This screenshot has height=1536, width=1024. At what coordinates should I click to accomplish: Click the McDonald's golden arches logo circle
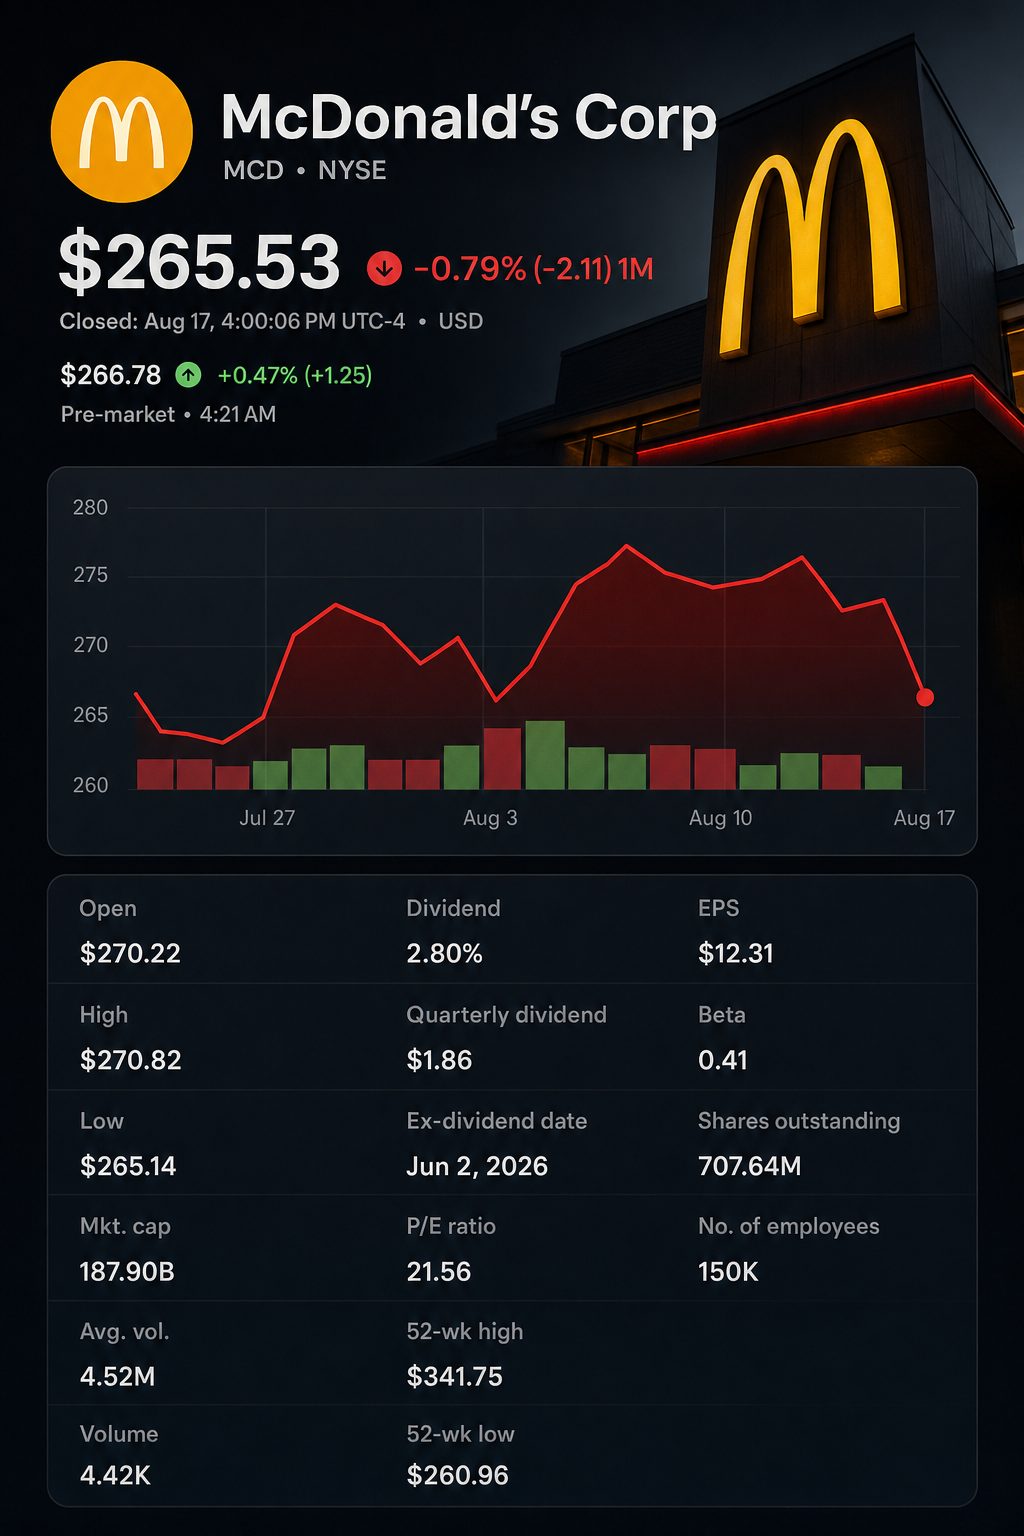pyautogui.click(x=121, y=131)
